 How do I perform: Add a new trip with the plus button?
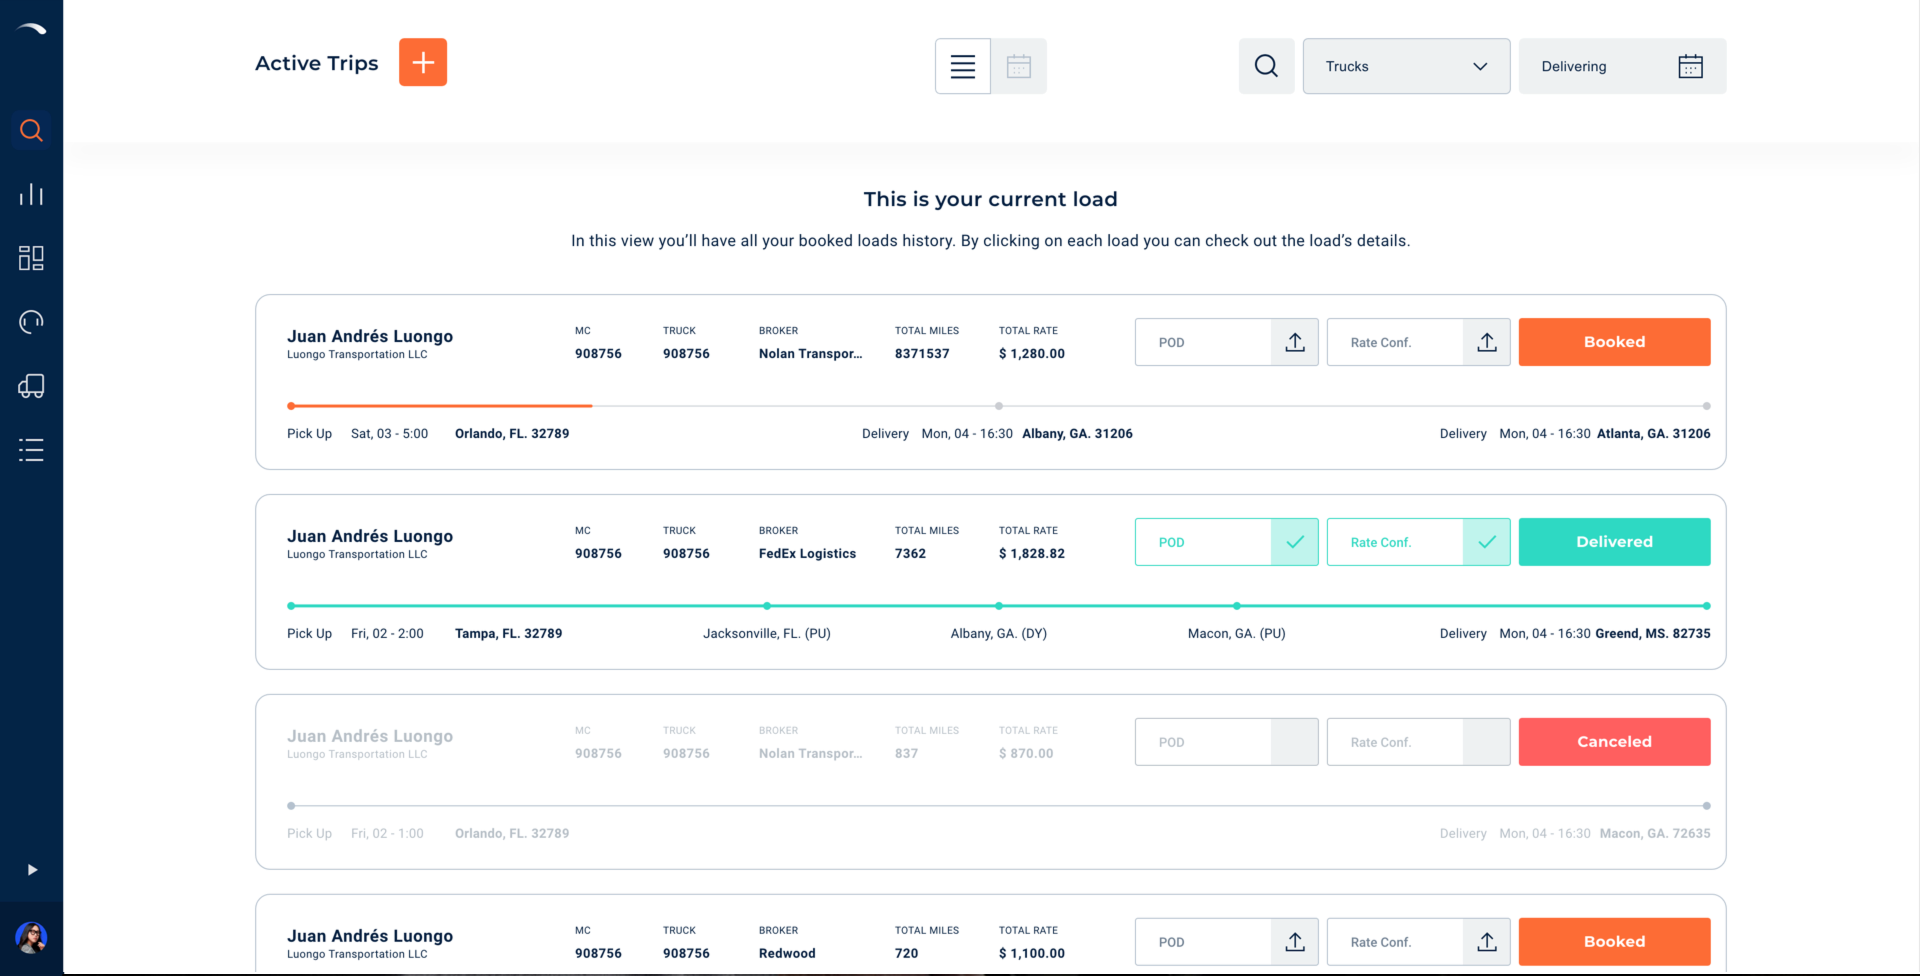click(x=423, y=62)
